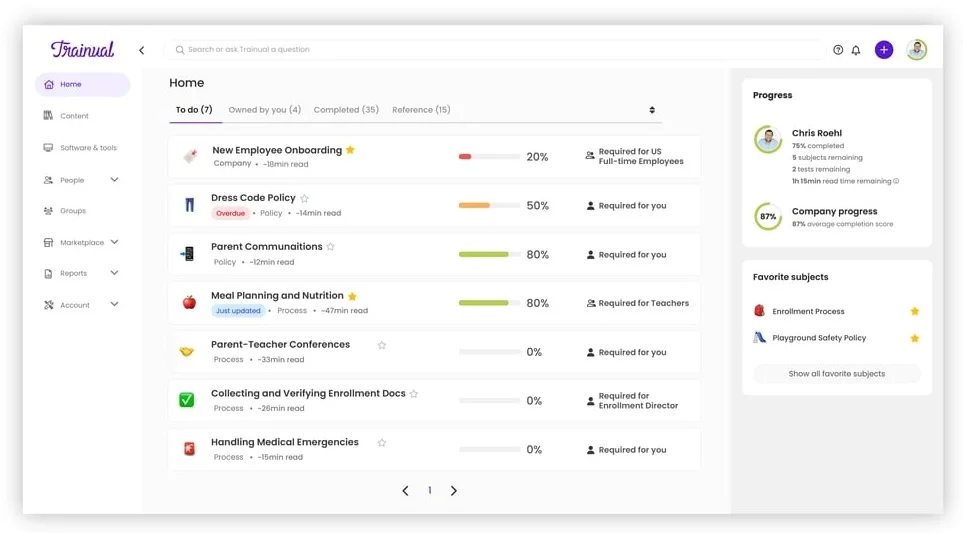Image resolution: width=963 pixels, height=533 pixels.
Task: Click the Collecting Enrollment Docs checkmark icon
Action: [x=187, y=400]
